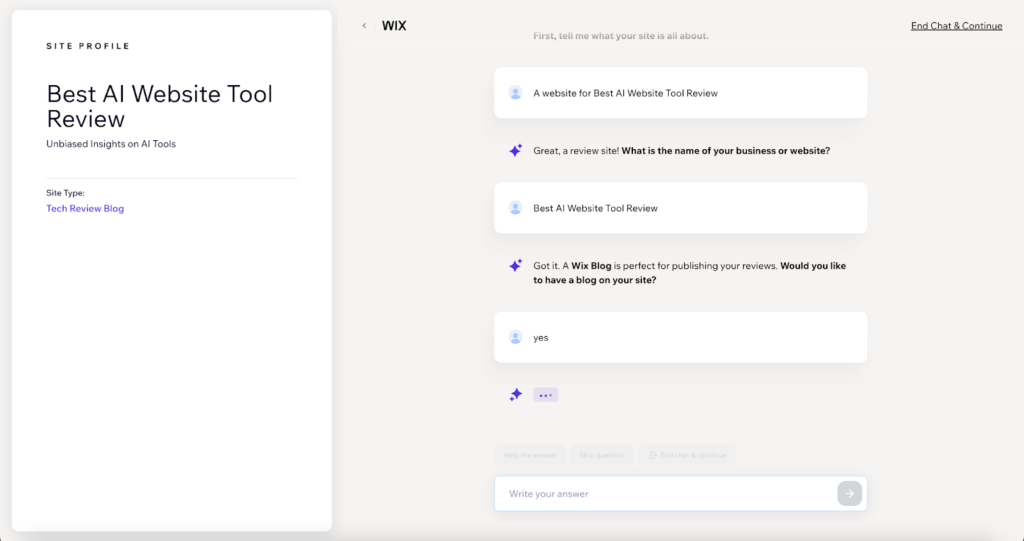Open the Tech Review Blog site type link
Viewport: 1024px width, 541px height.
pos(85,209)
